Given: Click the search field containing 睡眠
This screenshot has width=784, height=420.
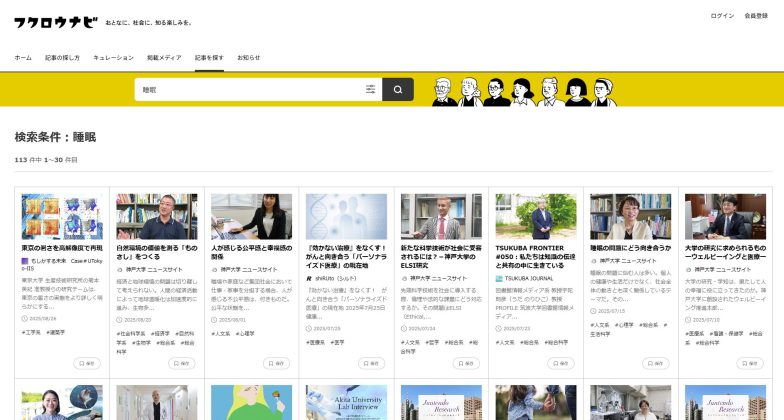Looking at the screenshot, I should [250, 90].
